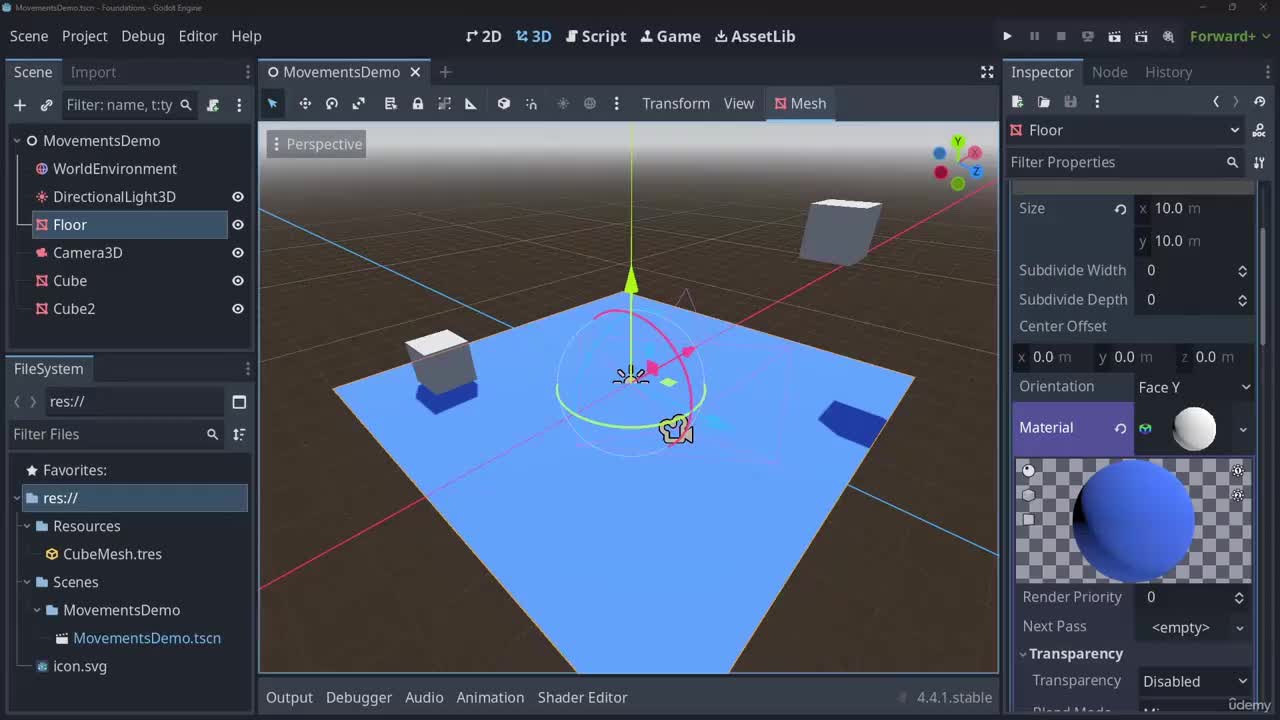Open the AssetLib workspace

click(755, 36)
